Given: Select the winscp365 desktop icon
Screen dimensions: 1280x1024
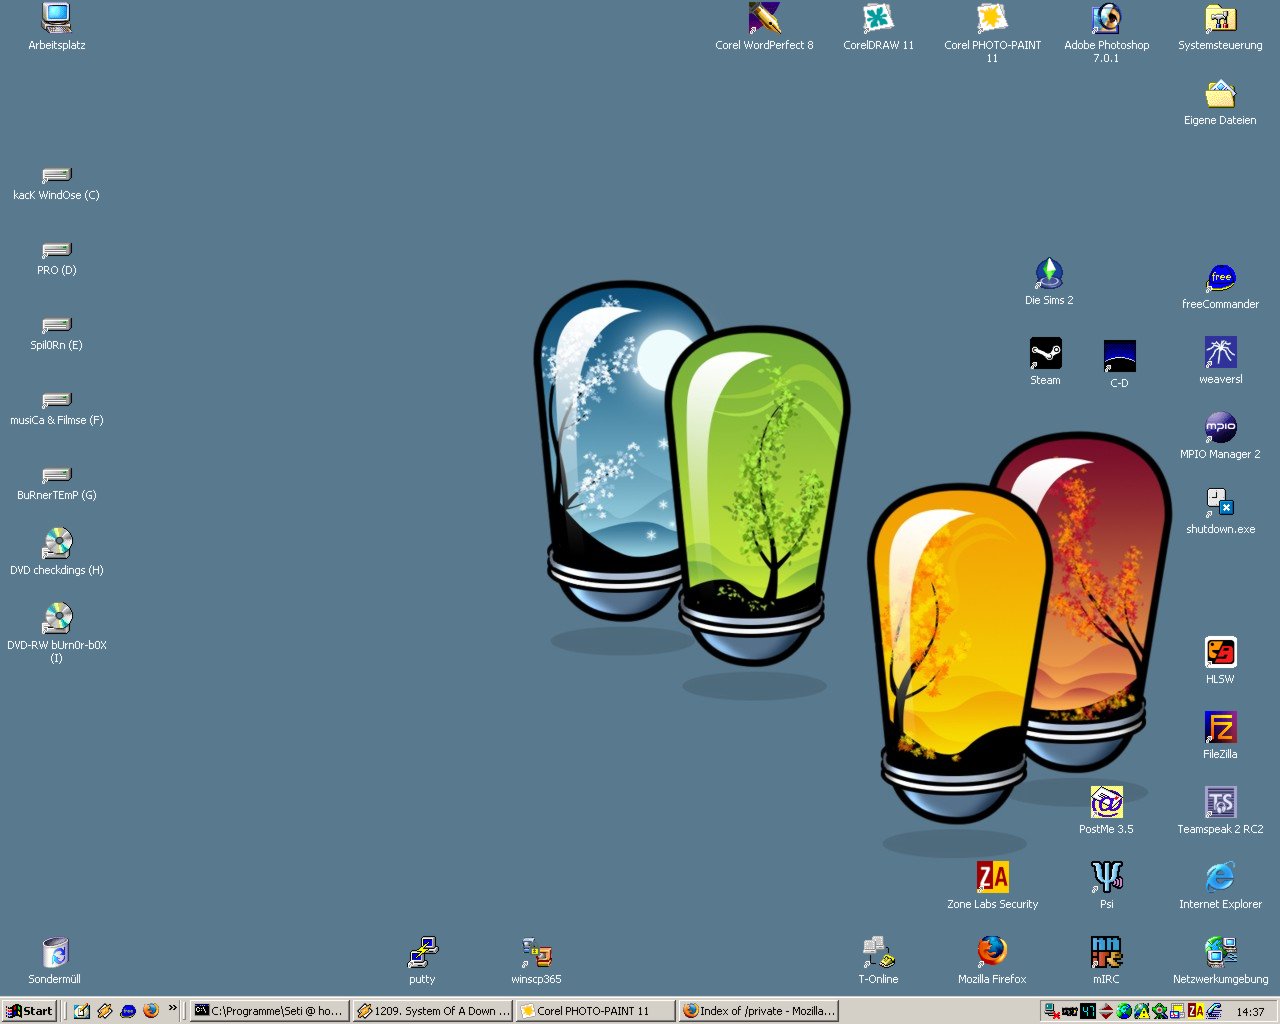Looking at the screenshot, I should 536,954.
